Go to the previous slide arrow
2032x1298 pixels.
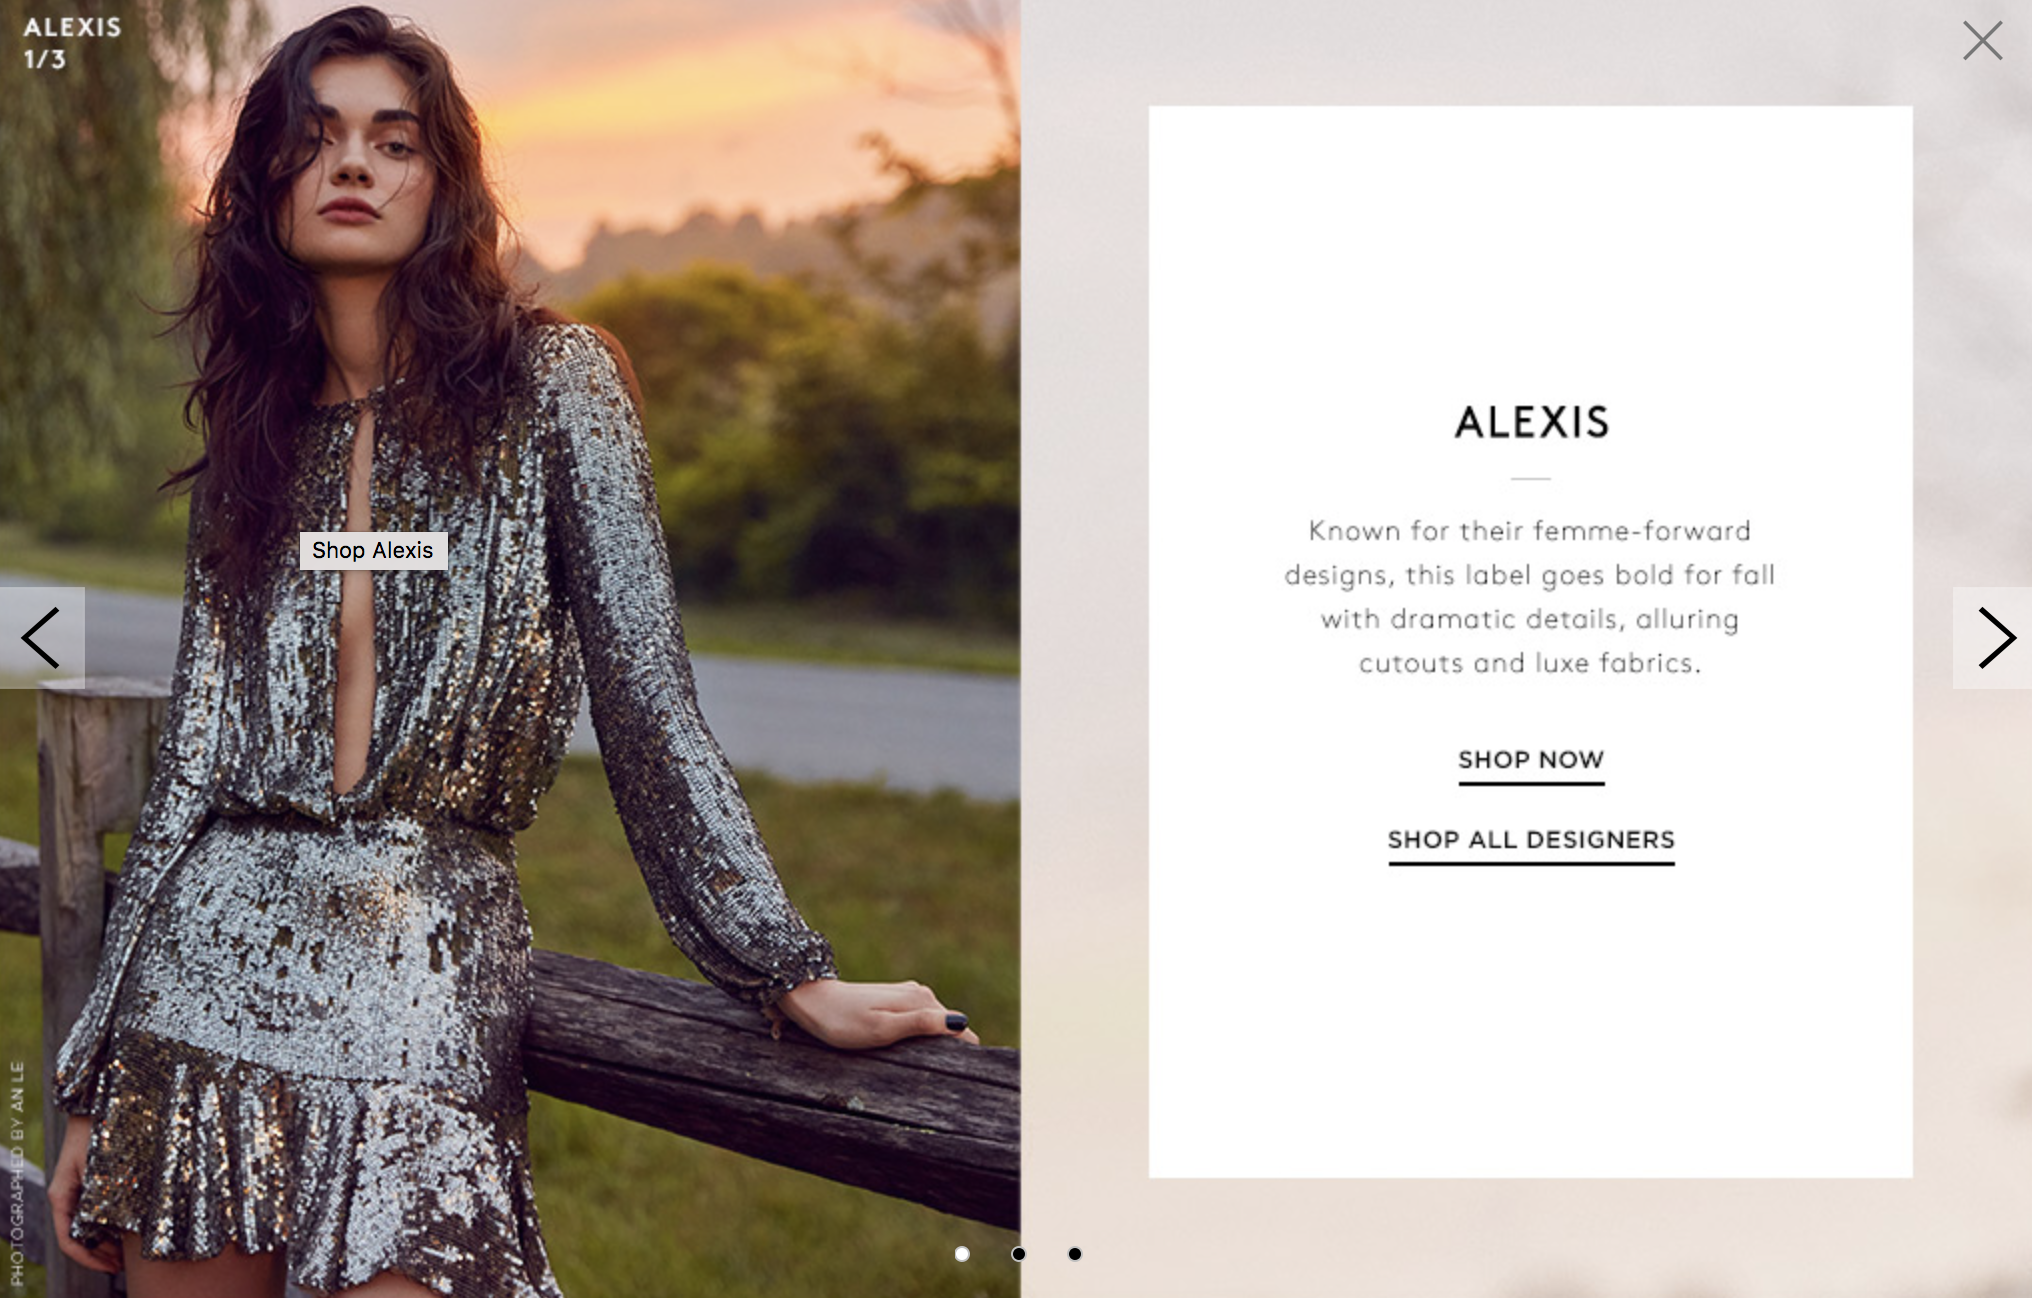pyautogui.click(x=42, y=638)
